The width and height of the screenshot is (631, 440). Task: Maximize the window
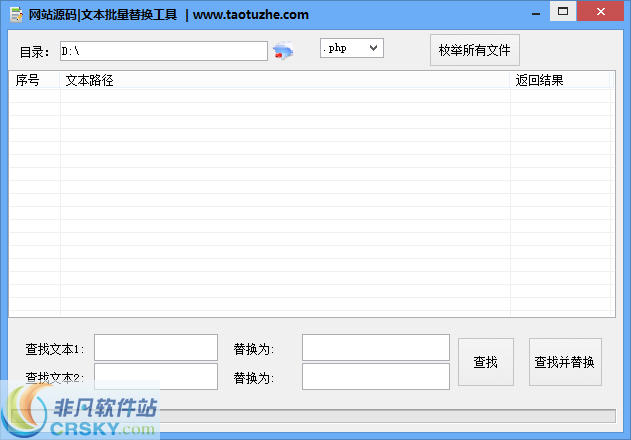click(x=563, y=11)
